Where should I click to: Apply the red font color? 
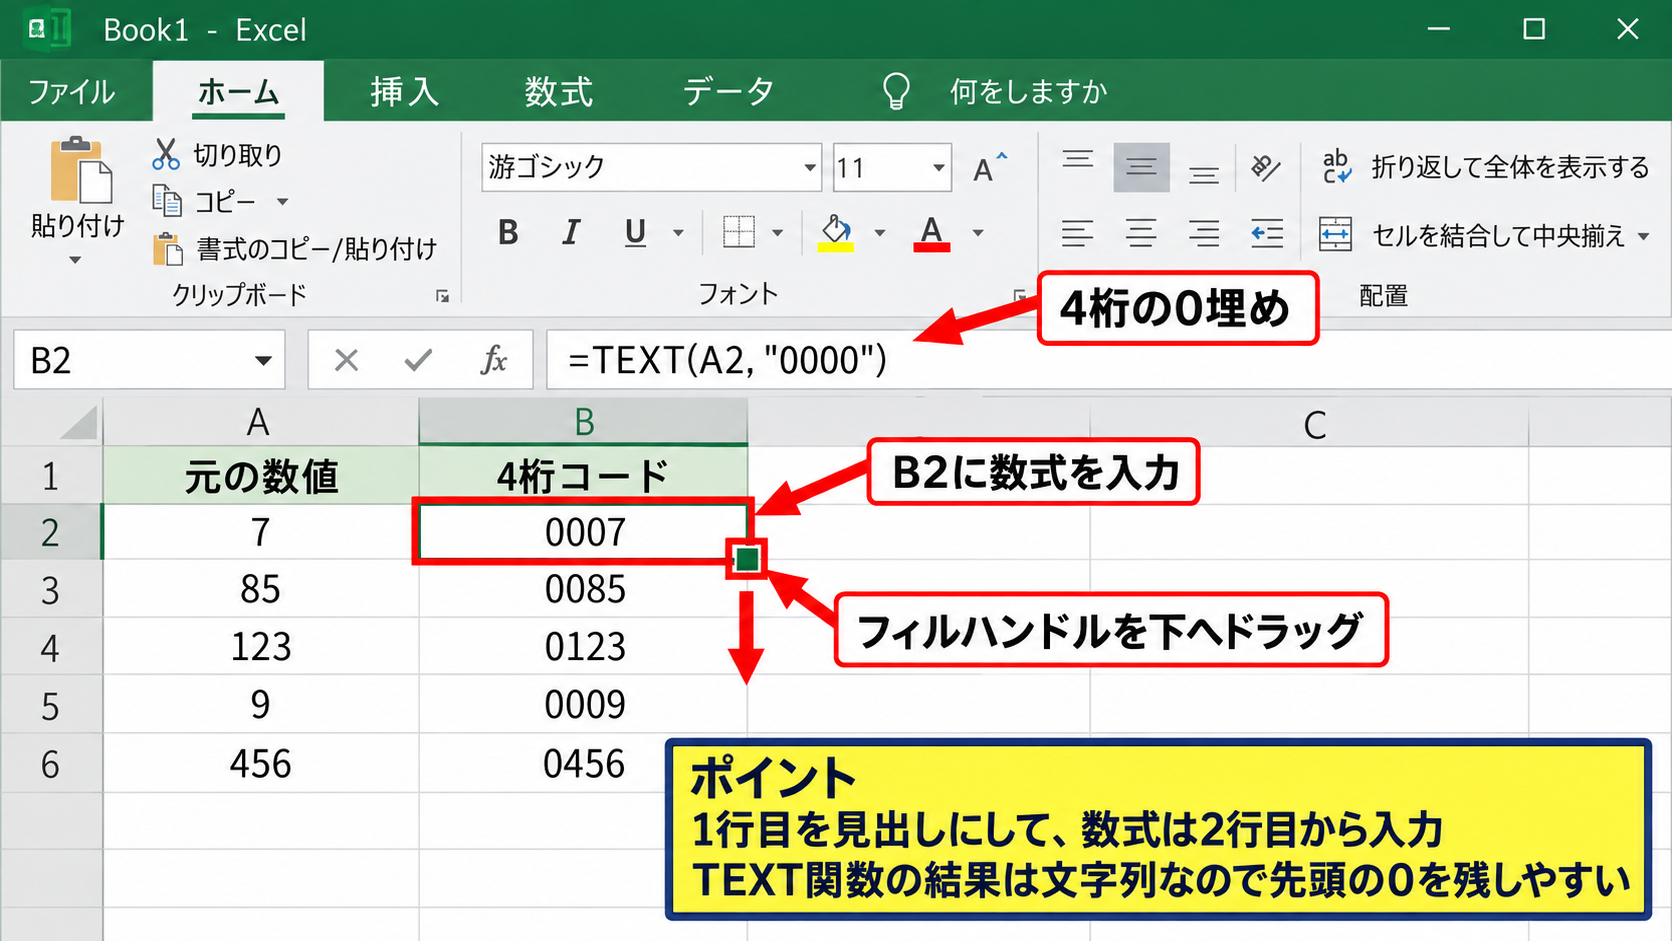tap(931, 233)
